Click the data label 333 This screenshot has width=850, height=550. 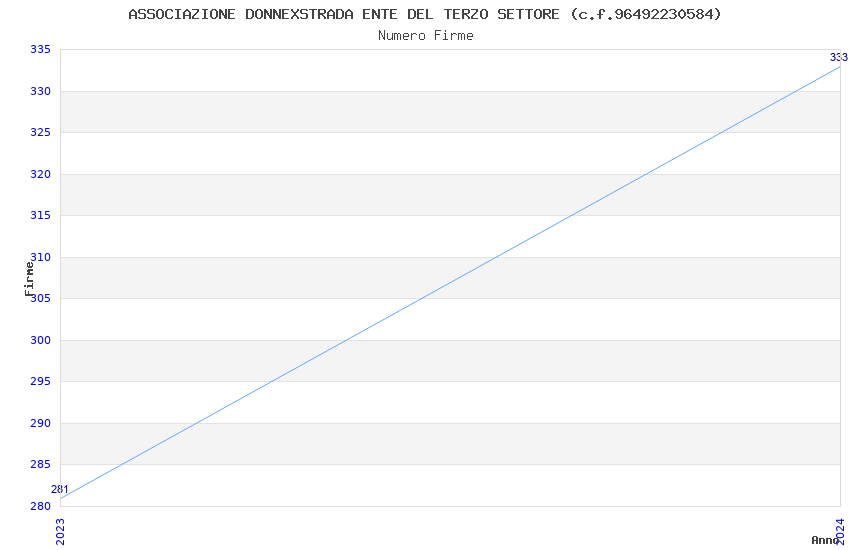point(839,57)
